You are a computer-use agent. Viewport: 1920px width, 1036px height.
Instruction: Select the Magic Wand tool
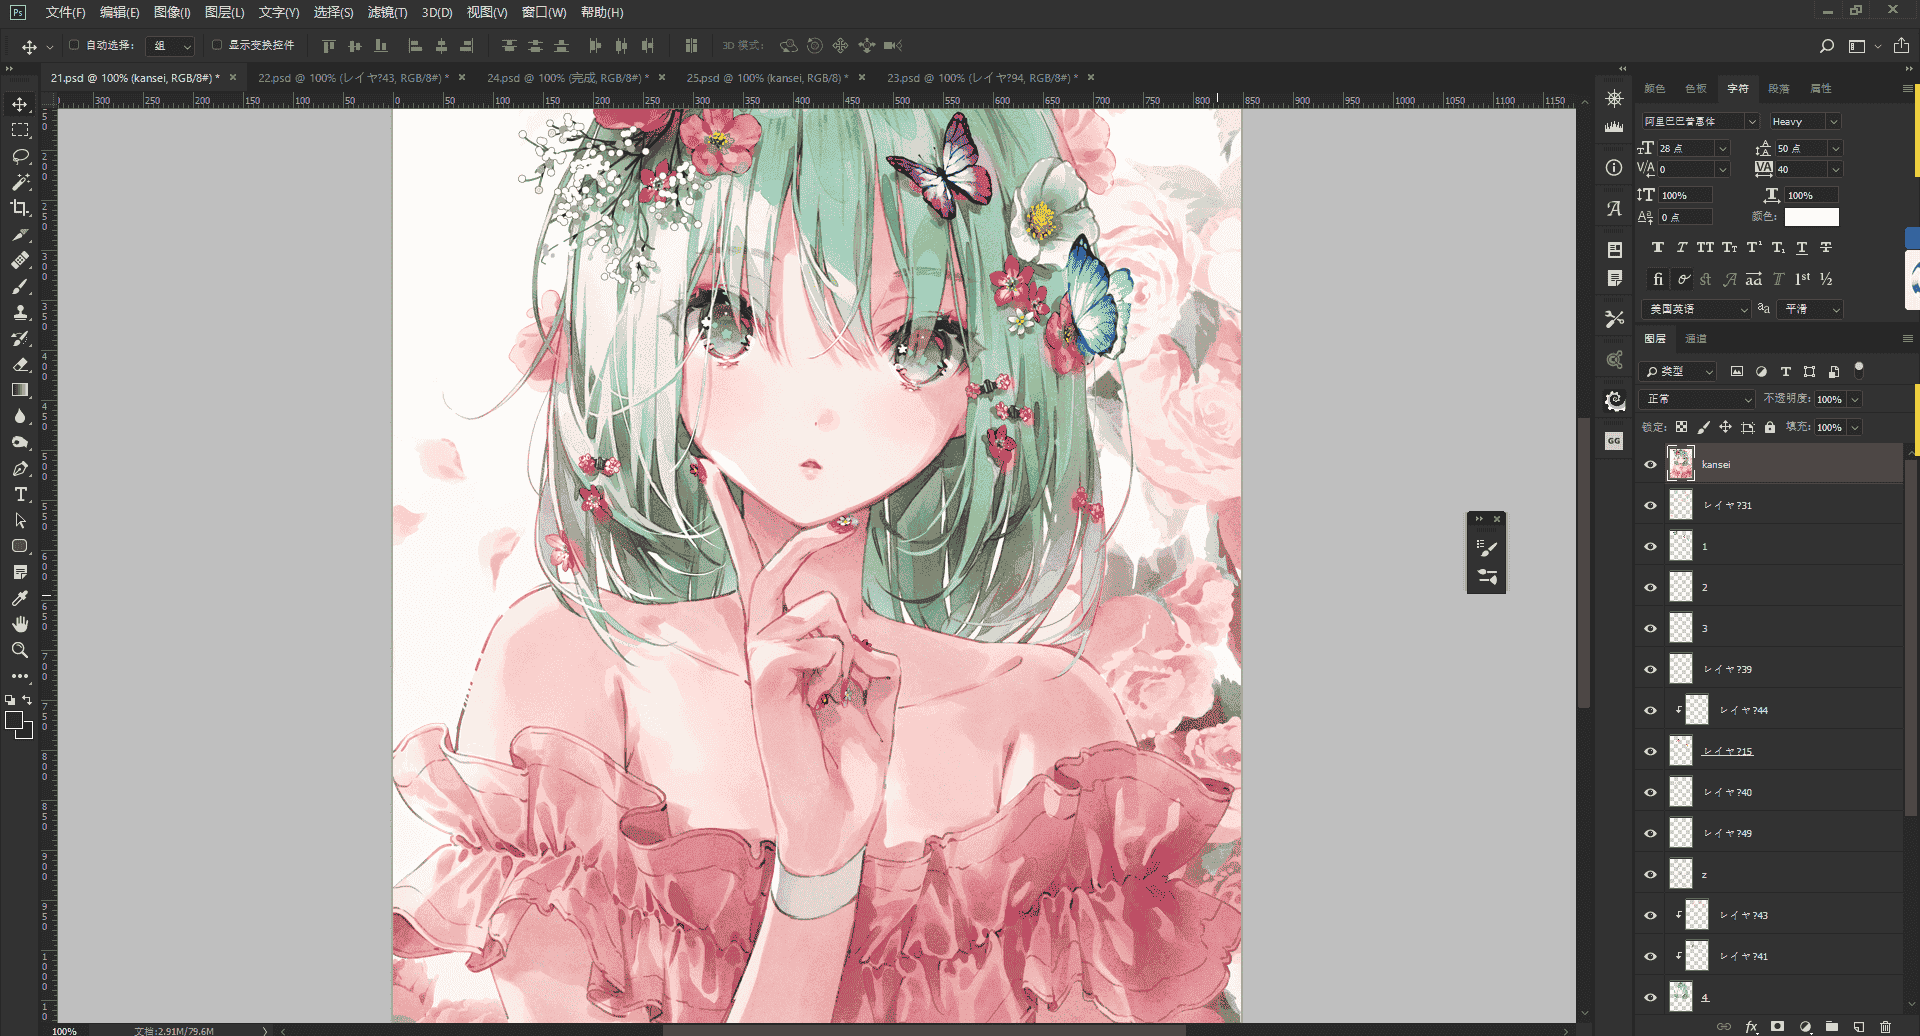(x=20, y=182)
